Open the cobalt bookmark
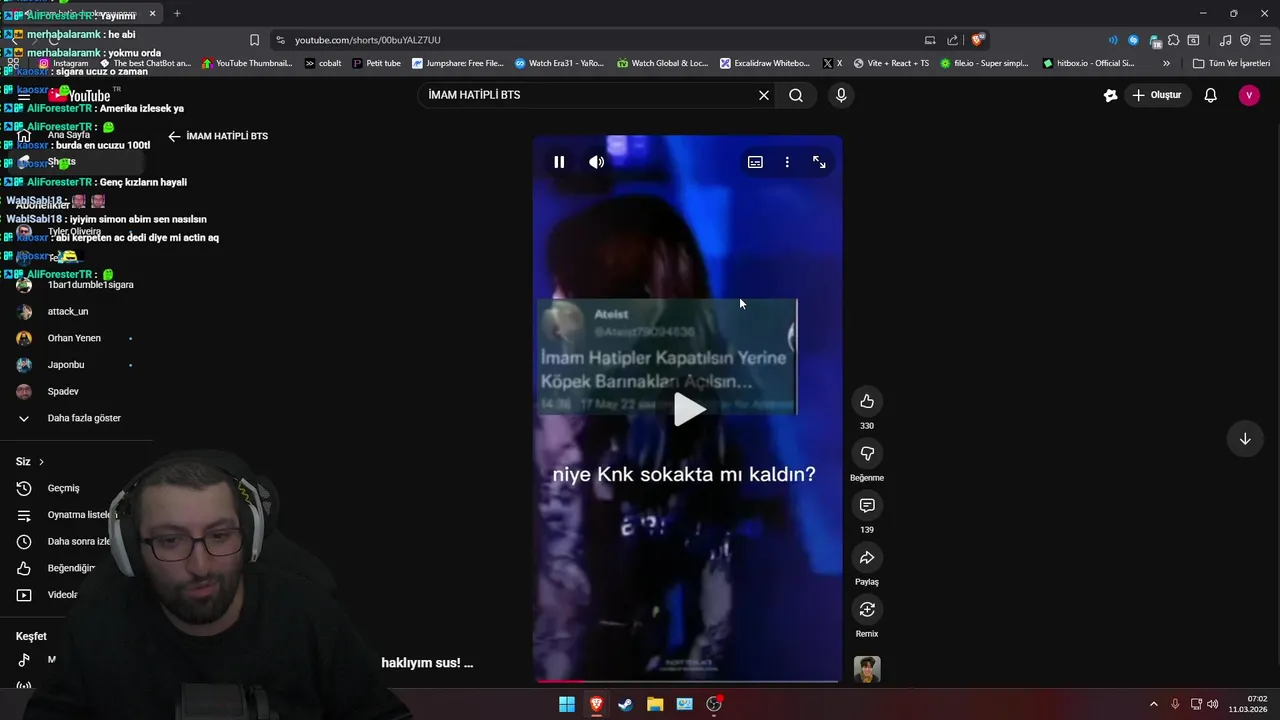The image size is (1280, 720). pos(322,63)
